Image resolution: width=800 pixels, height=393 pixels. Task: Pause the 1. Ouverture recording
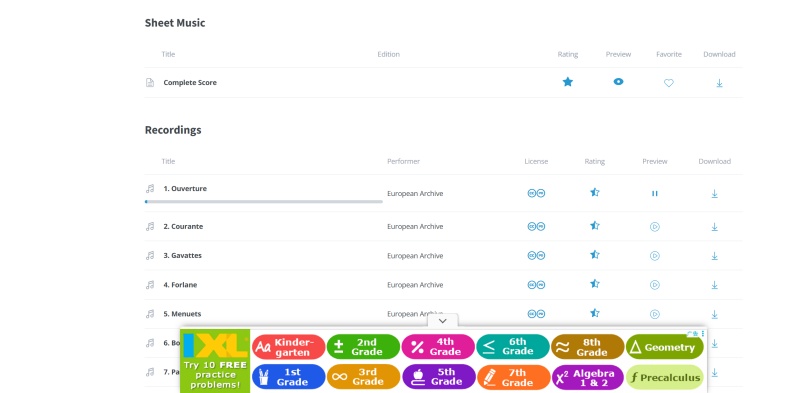pos(655,193)
